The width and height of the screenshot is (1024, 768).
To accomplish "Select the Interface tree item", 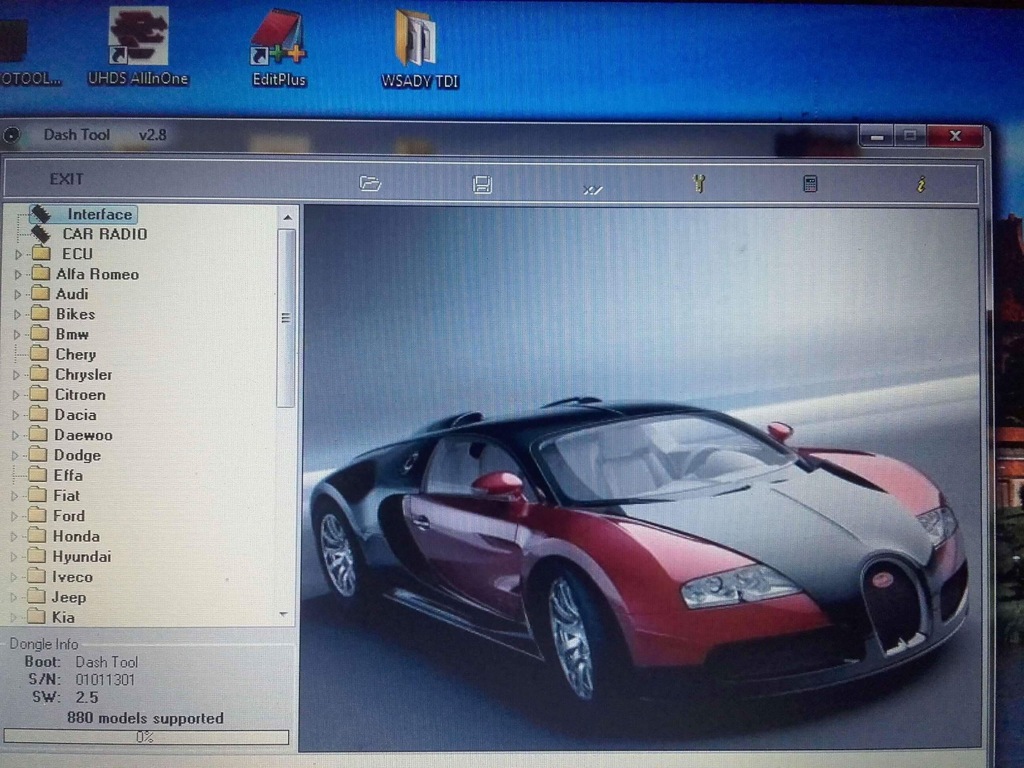I will pyautogui.click(x=99, y=214).
